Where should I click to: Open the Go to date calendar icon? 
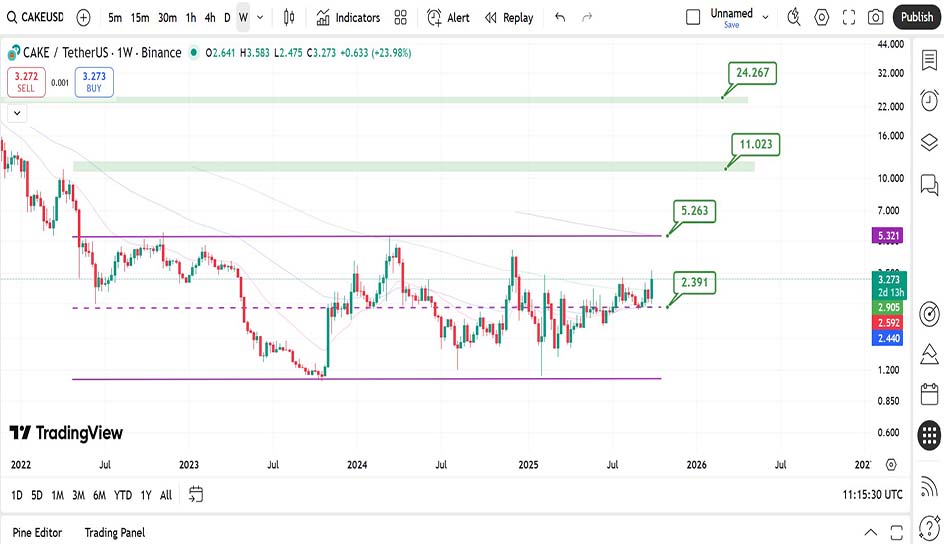click(196, 494)
